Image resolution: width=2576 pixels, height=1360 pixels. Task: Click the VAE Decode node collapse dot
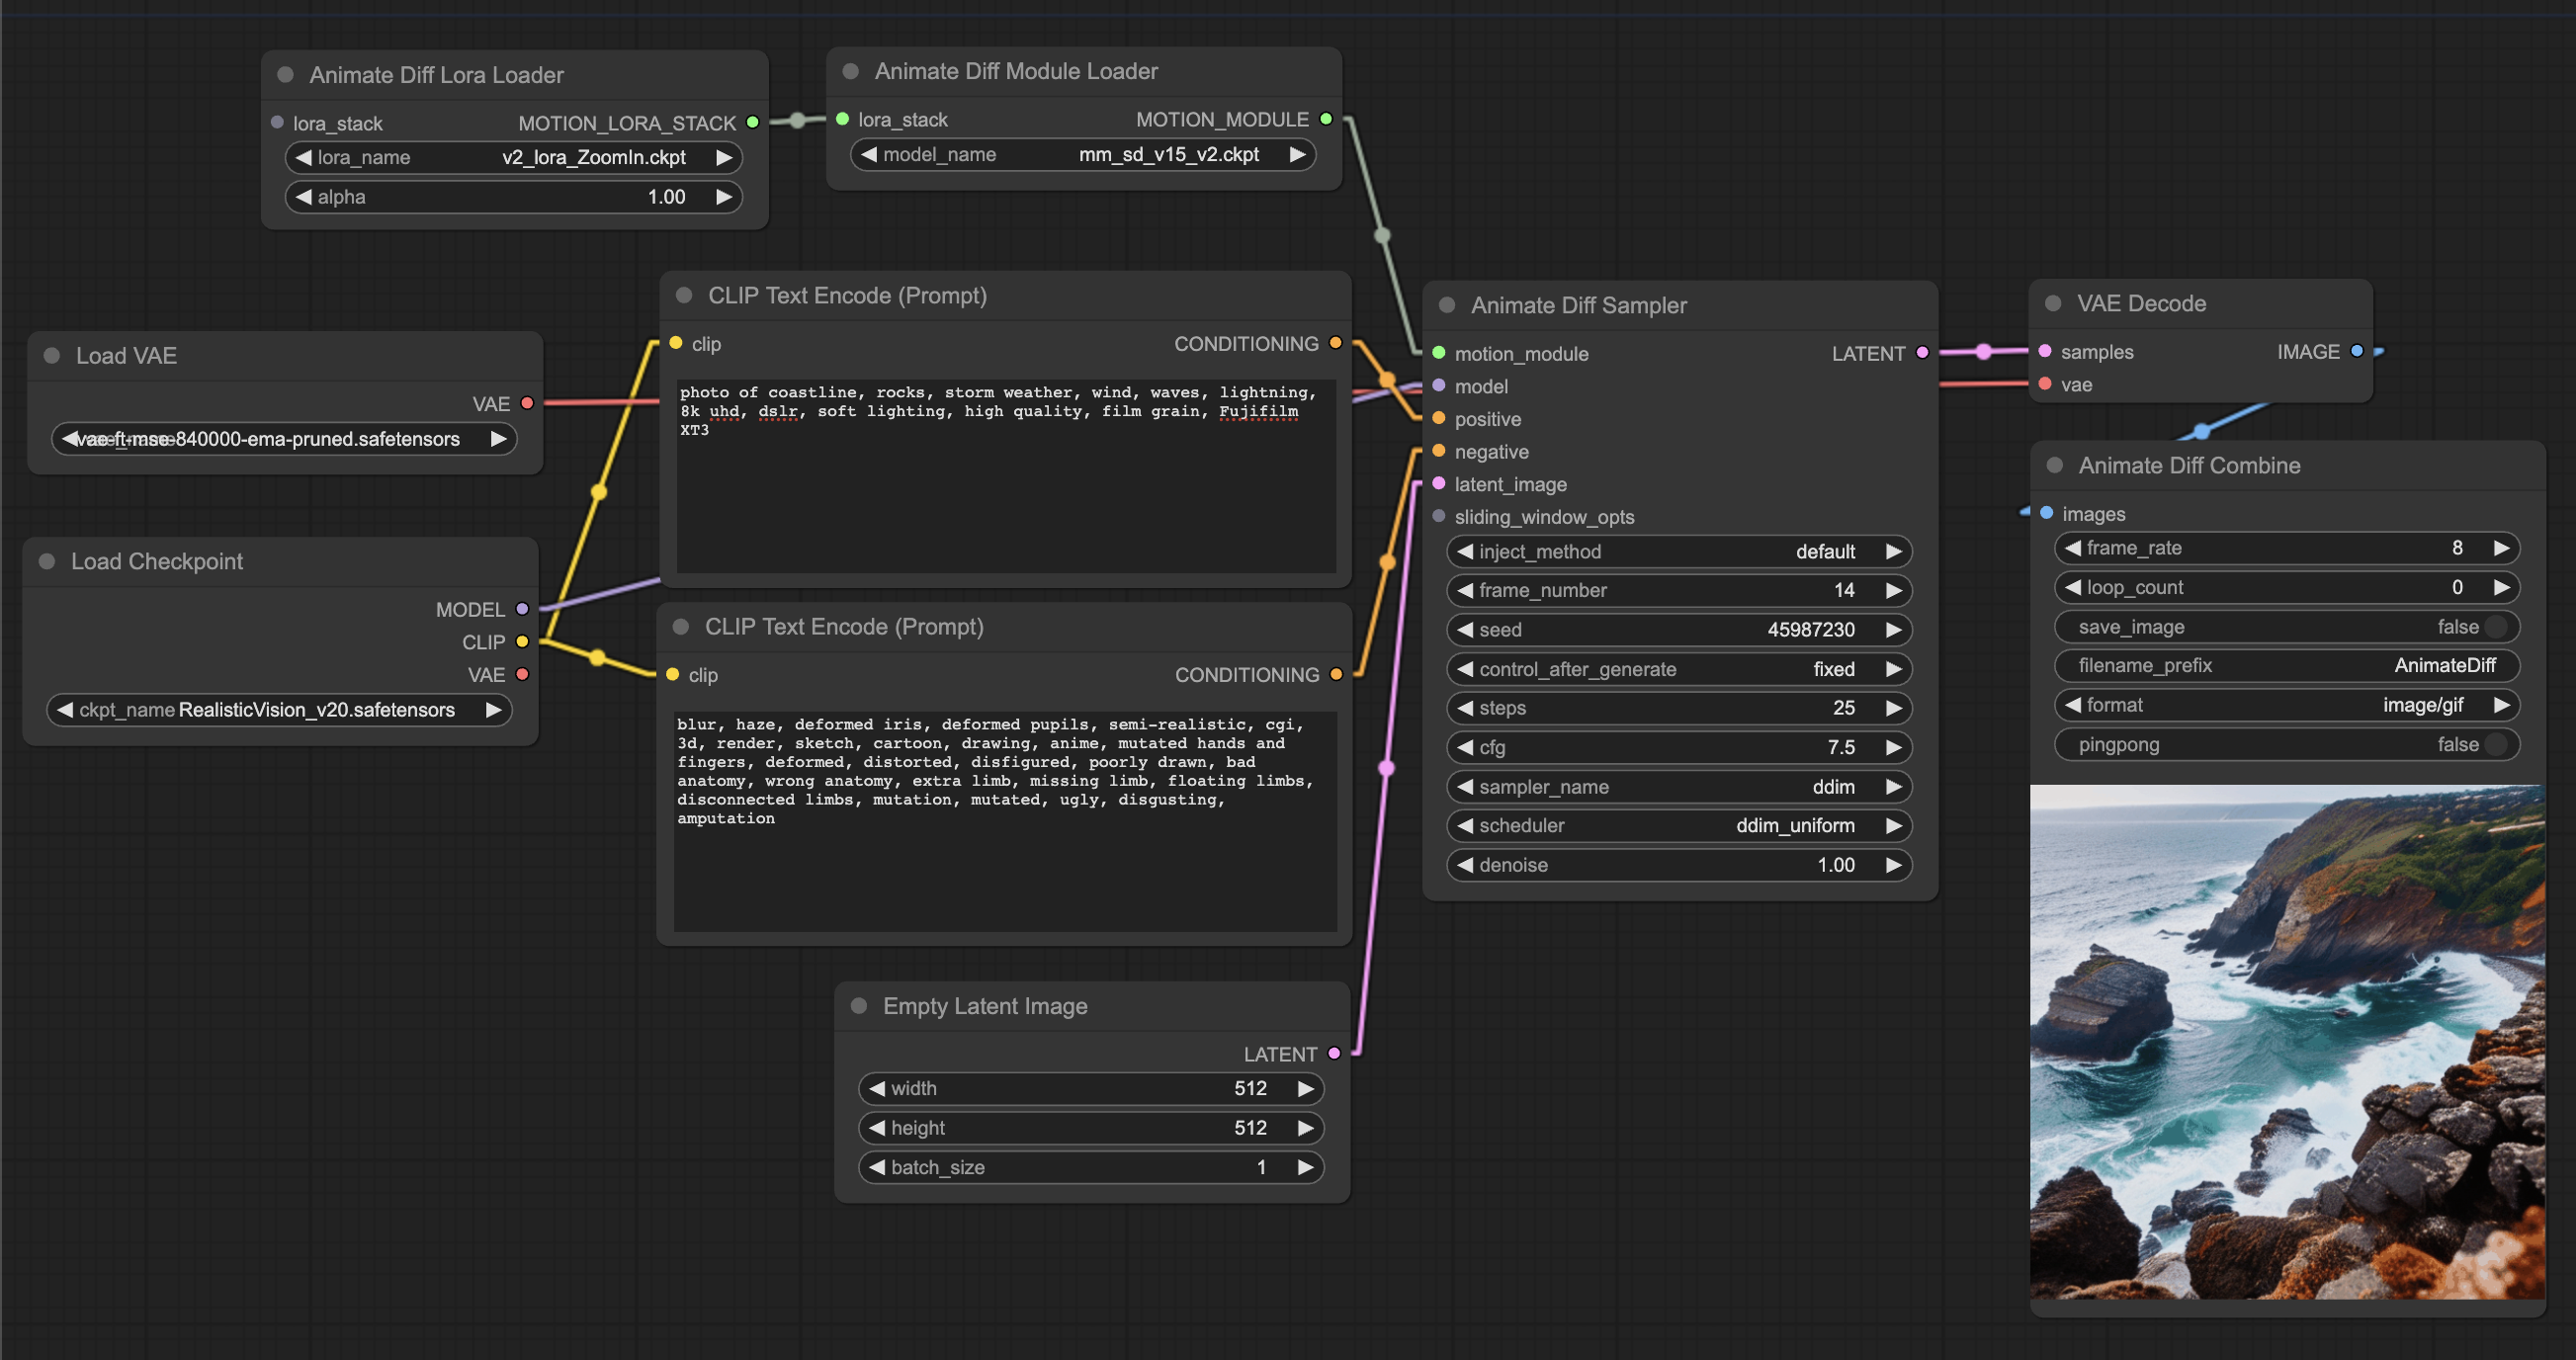[2052, 303]
